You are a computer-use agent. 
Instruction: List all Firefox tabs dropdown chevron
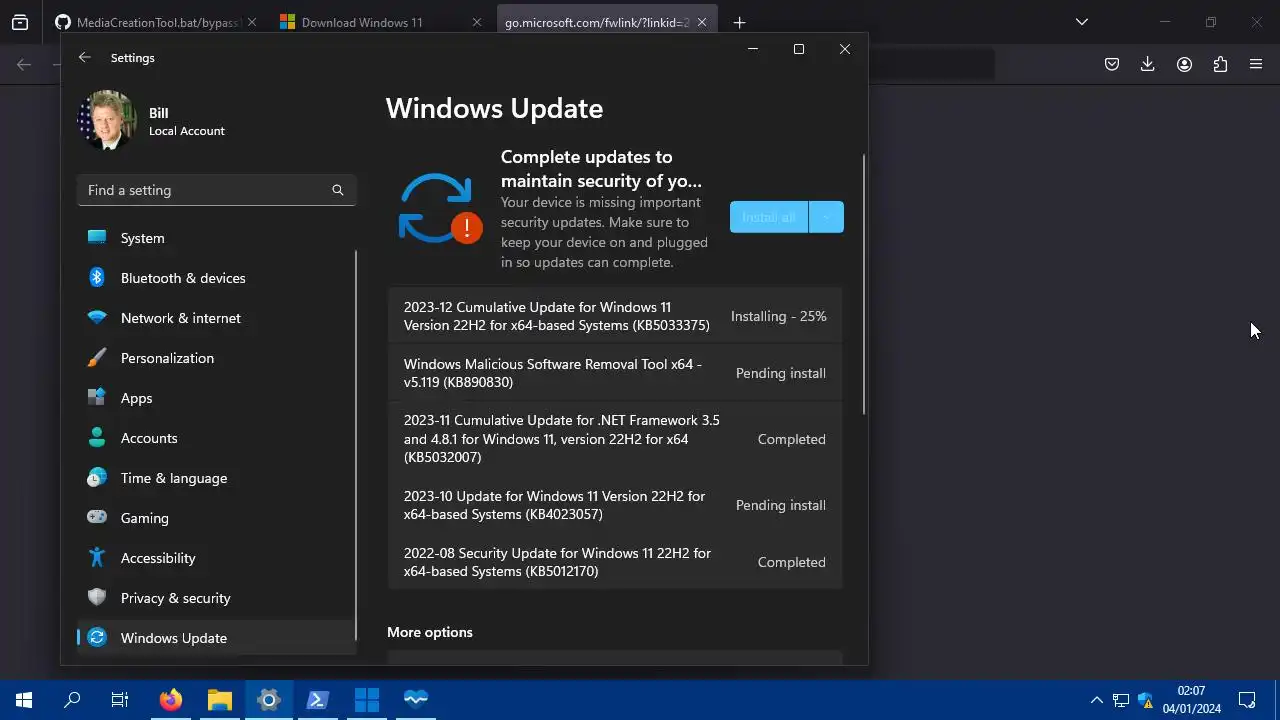[x=1082, y=22]
